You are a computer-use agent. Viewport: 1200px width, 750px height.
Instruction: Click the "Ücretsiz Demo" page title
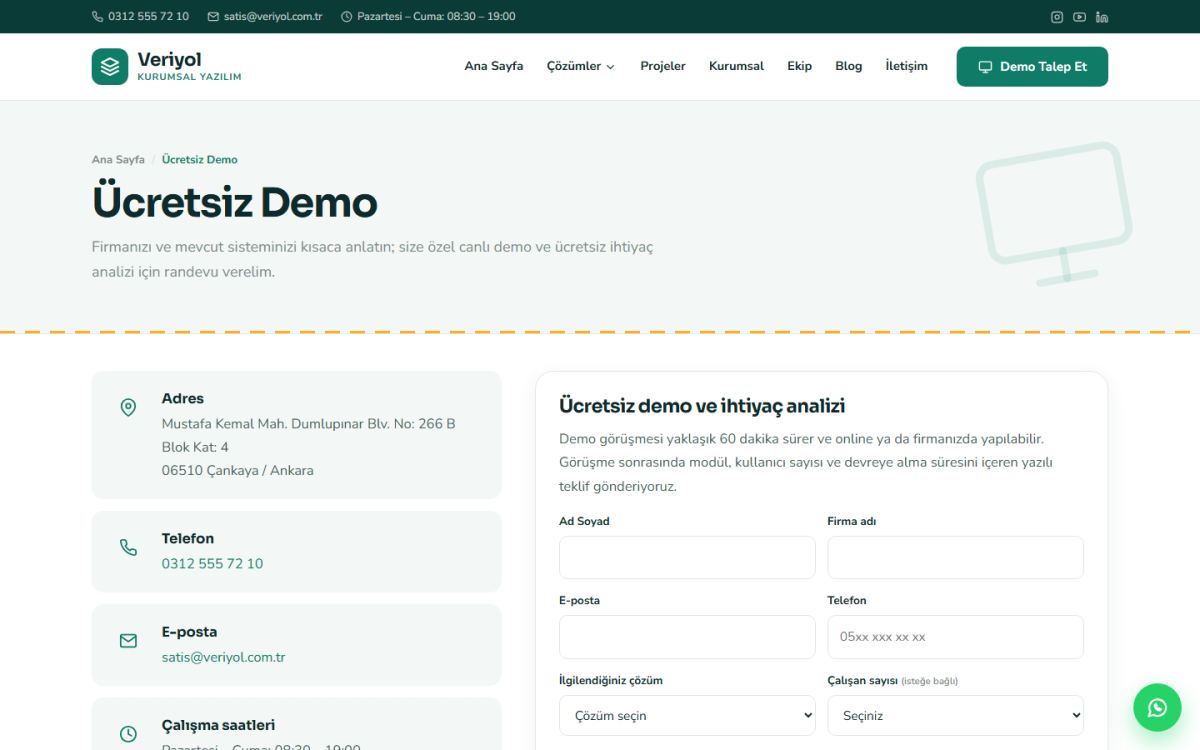pos(235,202)
